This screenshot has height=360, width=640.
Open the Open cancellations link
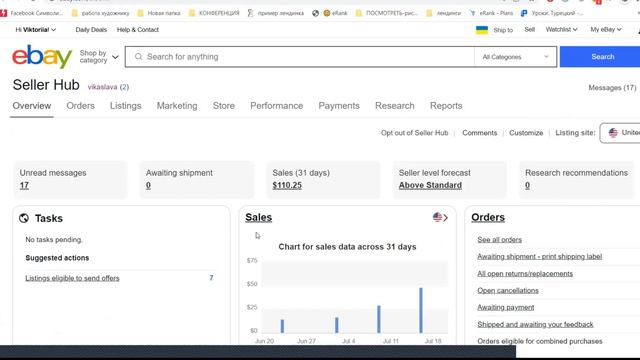tap(508, 291)
